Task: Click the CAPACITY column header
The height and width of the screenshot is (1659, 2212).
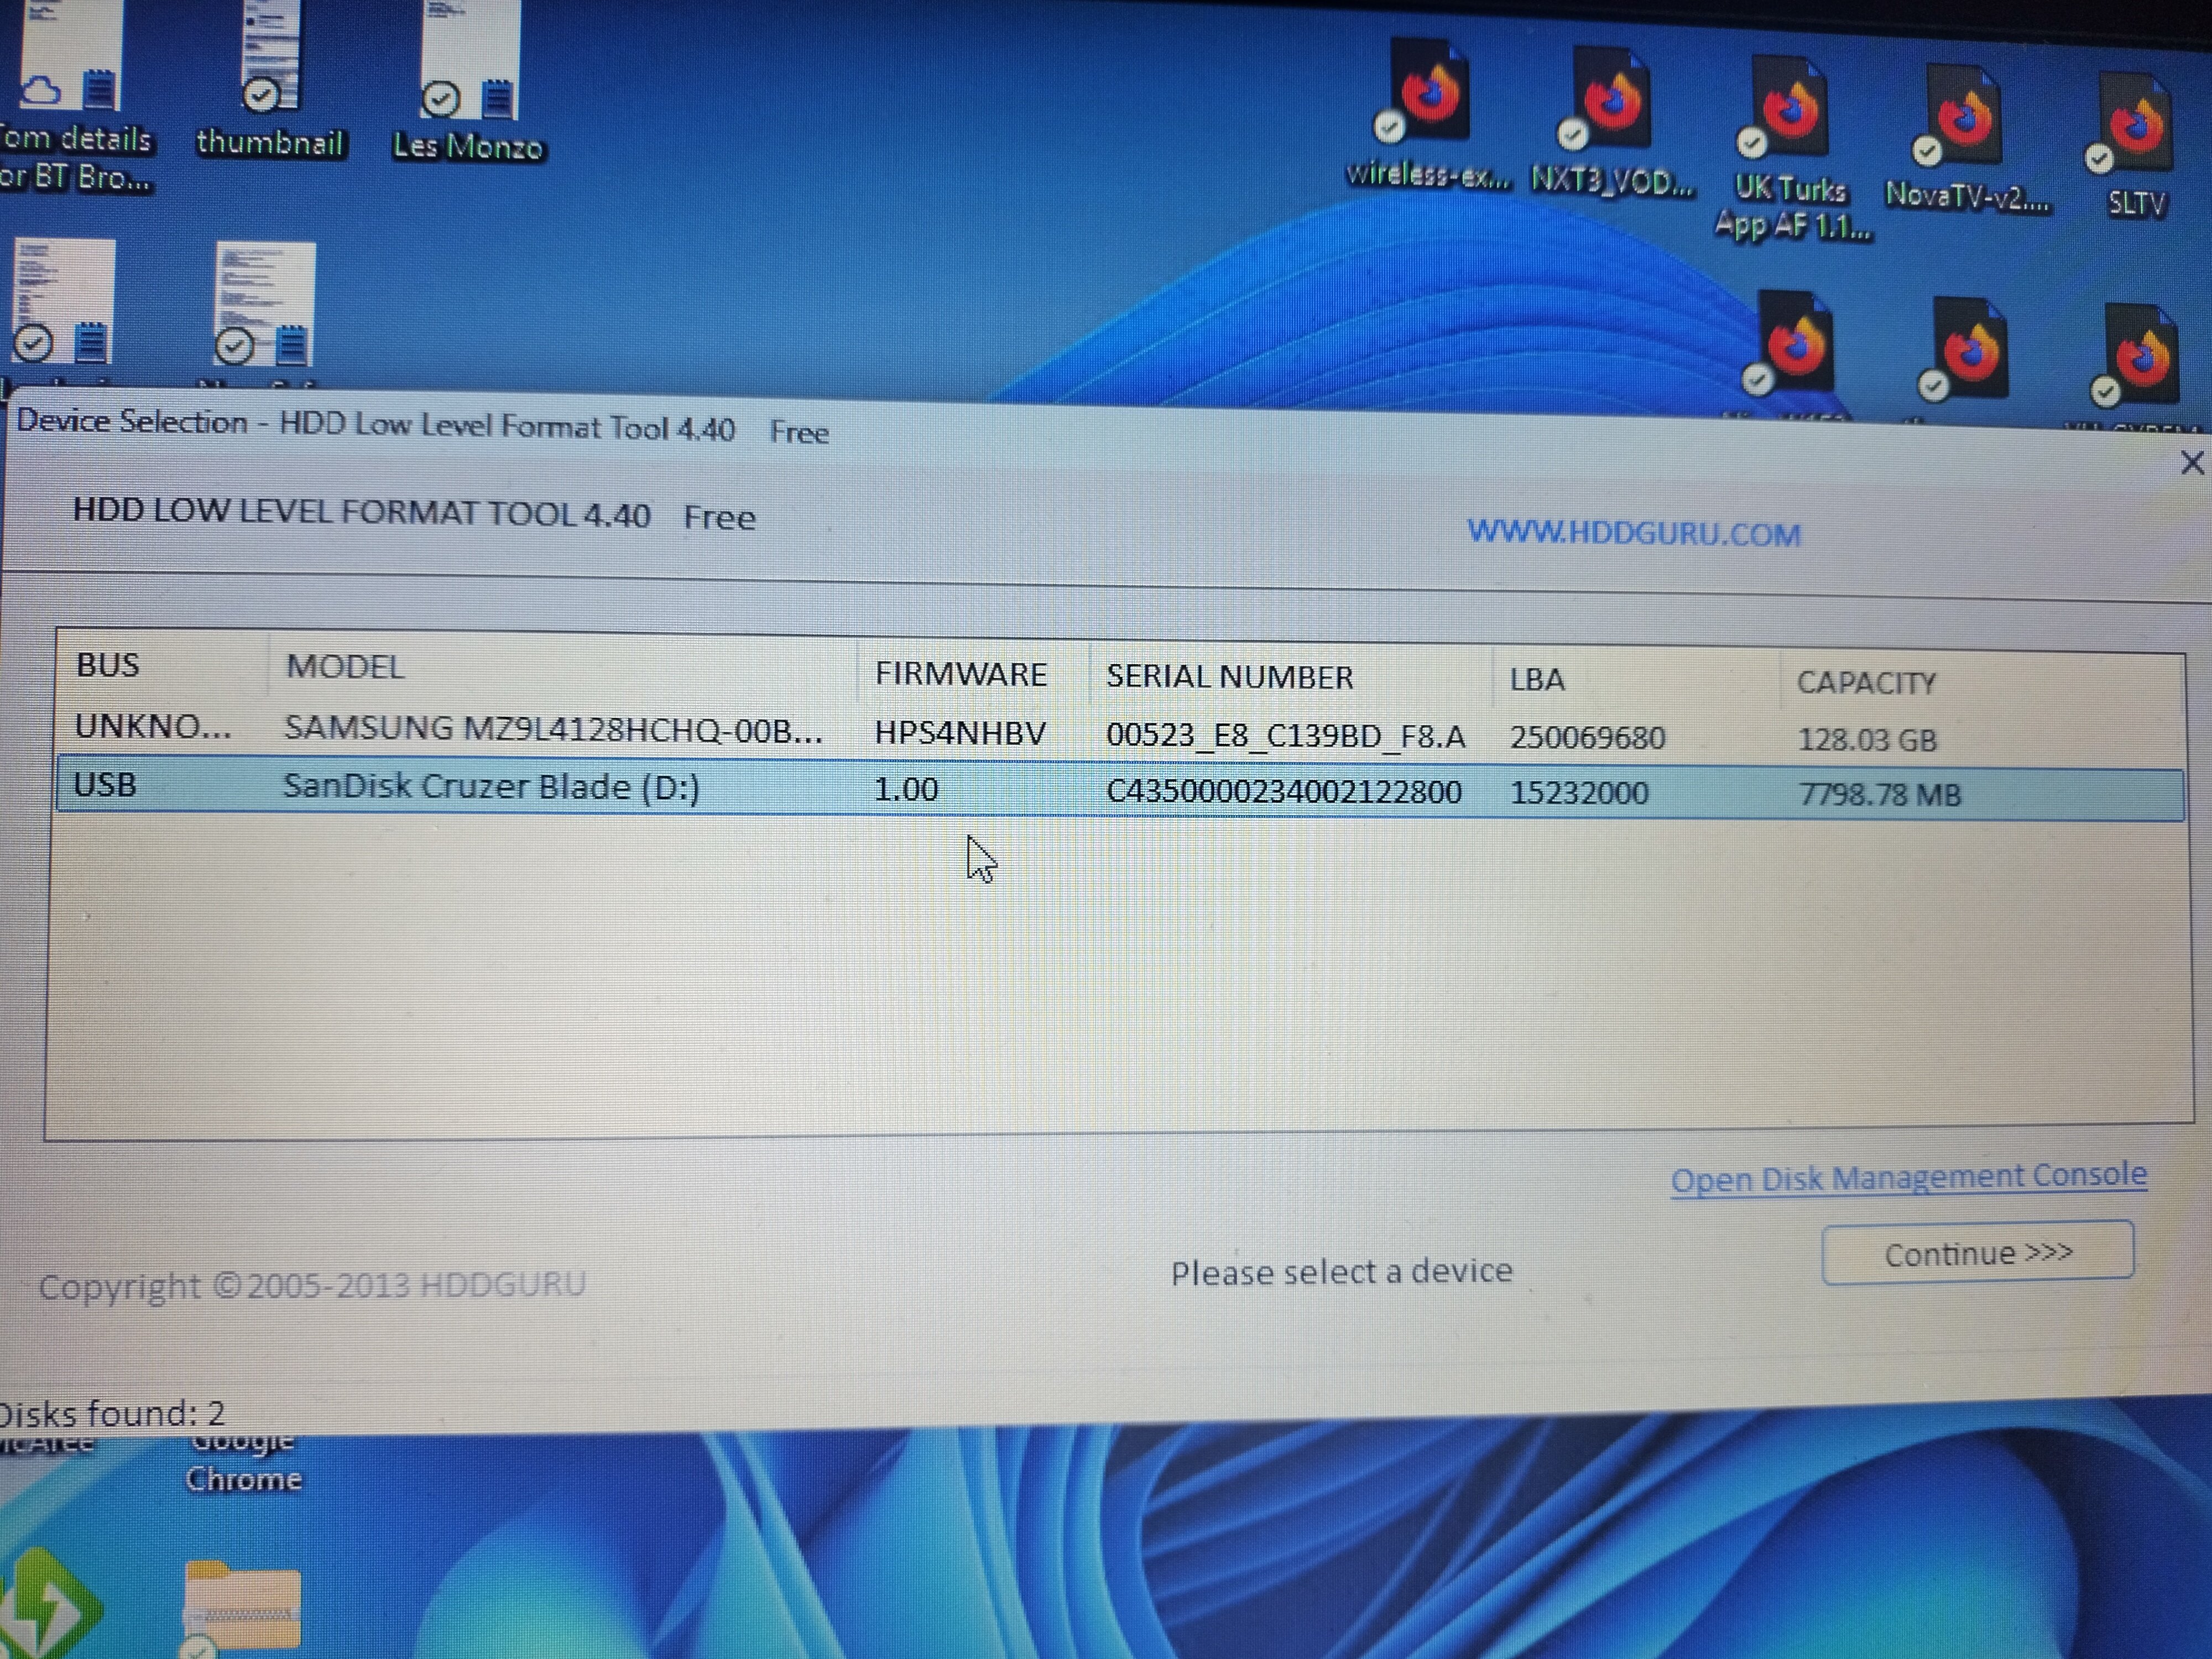Action: tap(1866, 683)
